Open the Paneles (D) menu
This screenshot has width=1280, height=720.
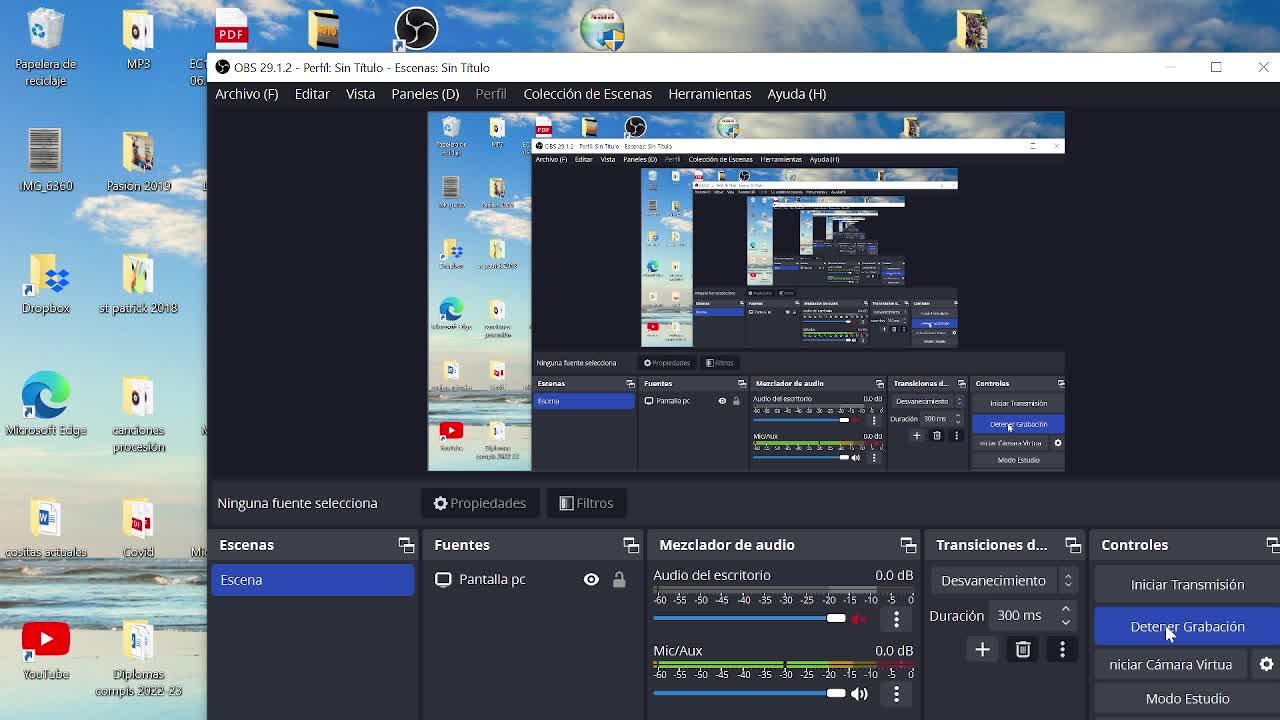[425, 94]
